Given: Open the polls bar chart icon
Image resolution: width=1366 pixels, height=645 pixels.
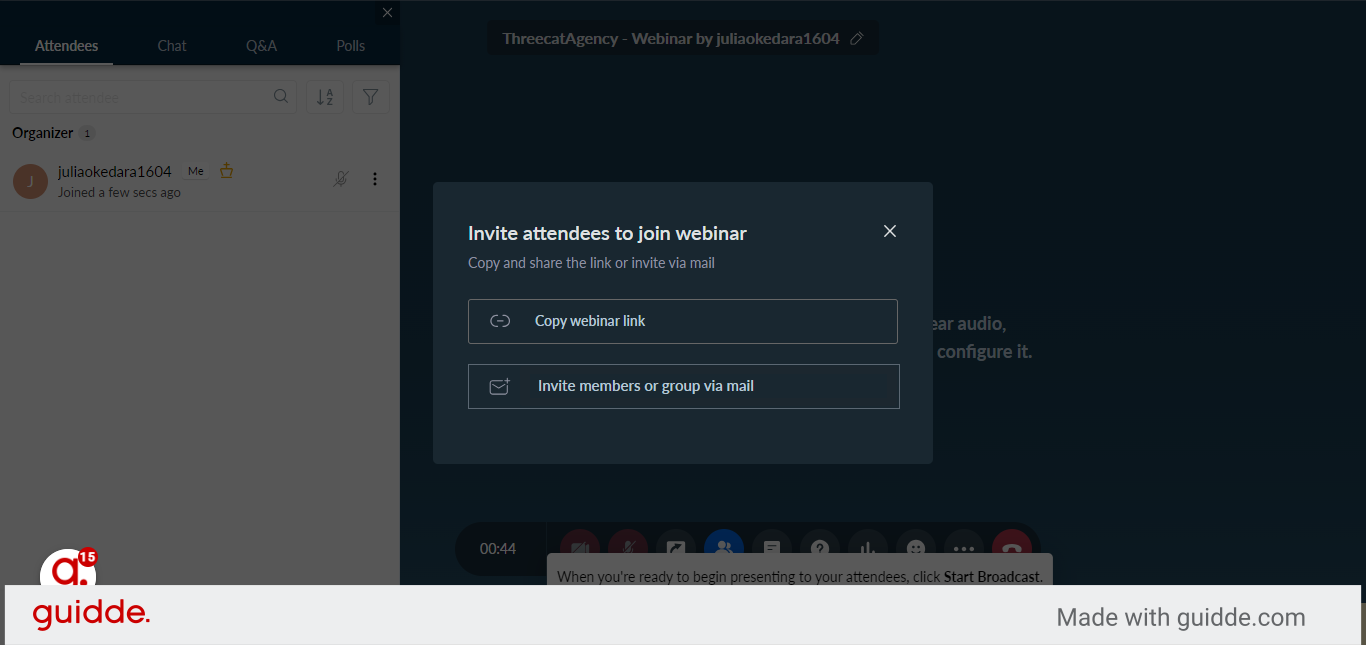Looking at the screenshot, I should [x=868, y=548].
